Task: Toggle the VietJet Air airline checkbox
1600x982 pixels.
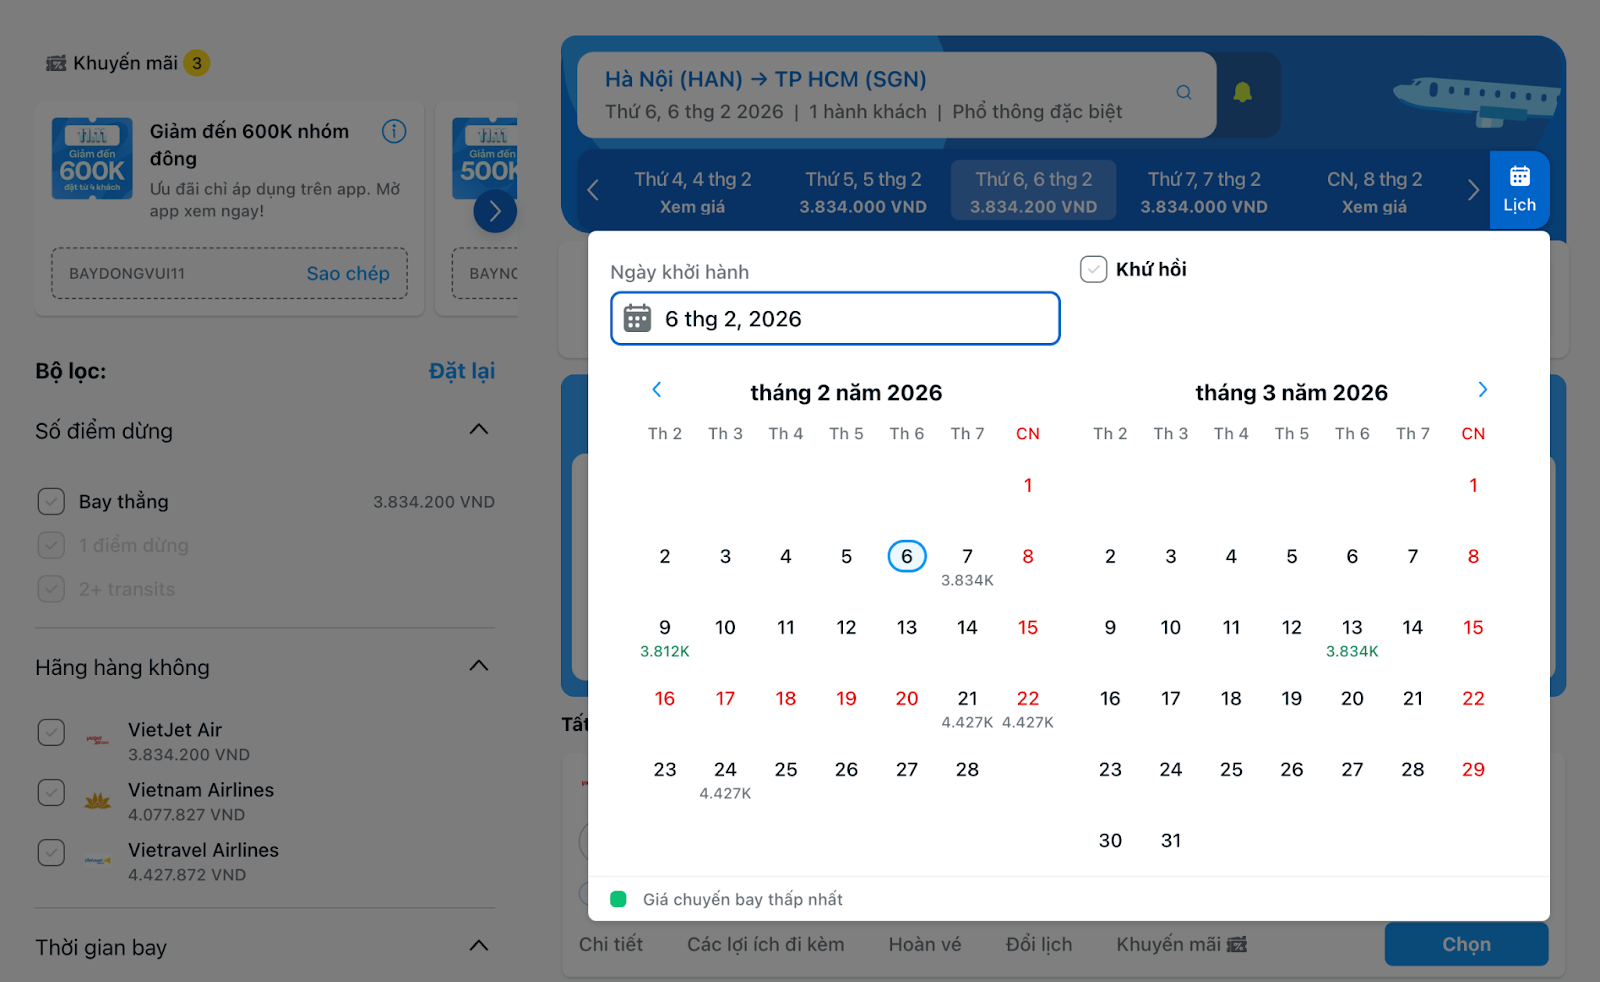Action: pyautogui.click(x=51, y=733)
